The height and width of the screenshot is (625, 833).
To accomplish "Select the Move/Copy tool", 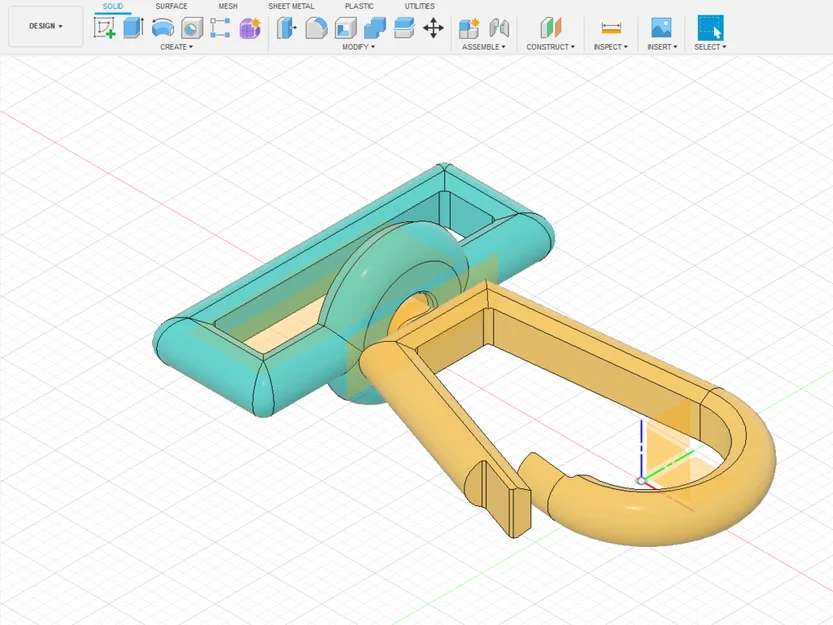I will coord(434,28).
